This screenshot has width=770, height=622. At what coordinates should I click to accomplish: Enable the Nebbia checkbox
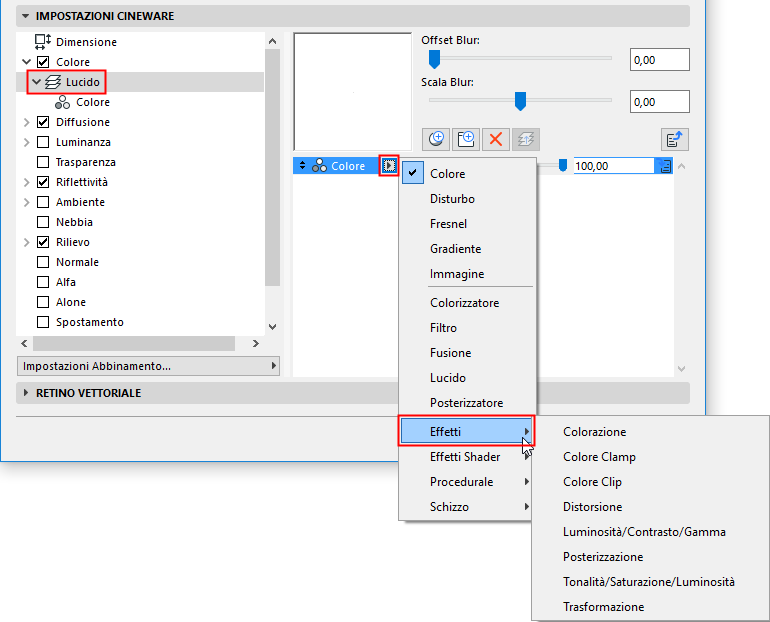pyautogui.click(x=43, y=222)
